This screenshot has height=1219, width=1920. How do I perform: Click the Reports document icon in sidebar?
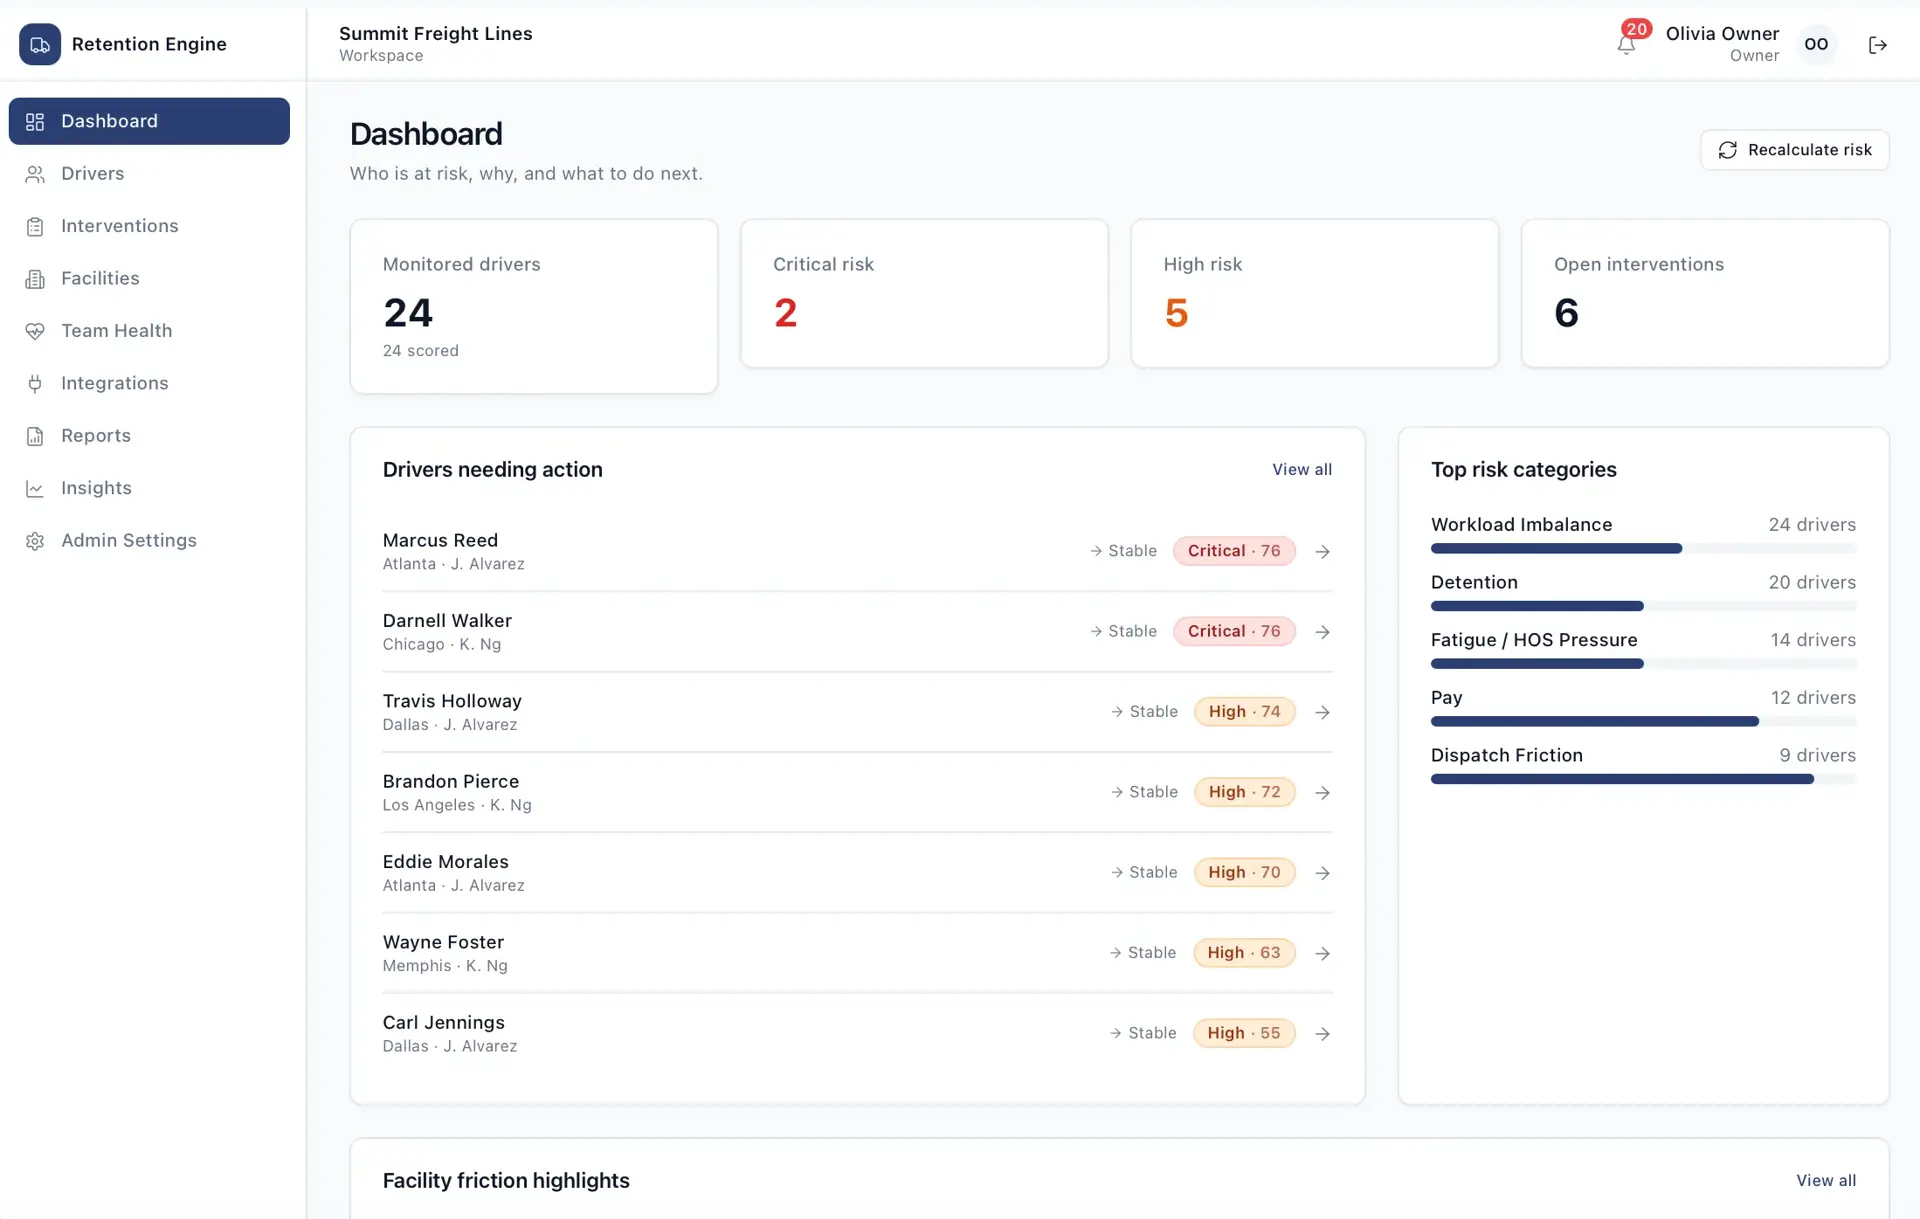[35, 436]
